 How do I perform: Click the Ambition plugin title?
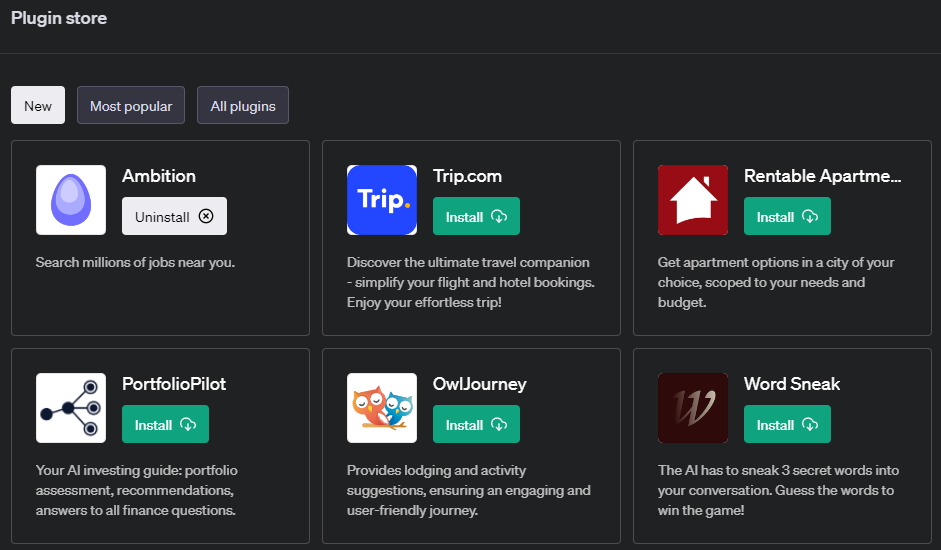click(159, 176)
